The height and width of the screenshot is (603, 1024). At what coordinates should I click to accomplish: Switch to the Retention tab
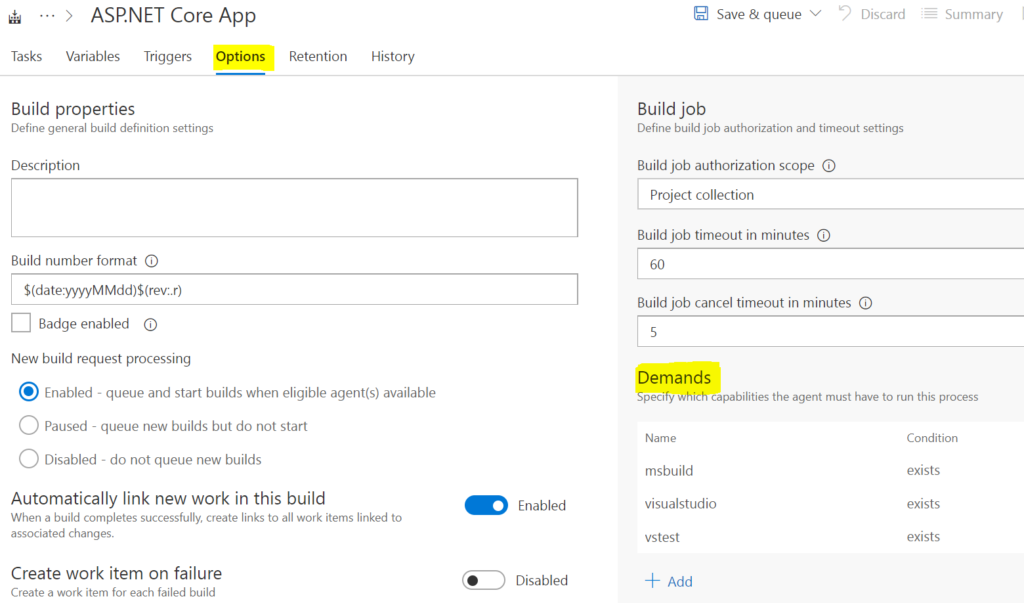tap(318, 56)
